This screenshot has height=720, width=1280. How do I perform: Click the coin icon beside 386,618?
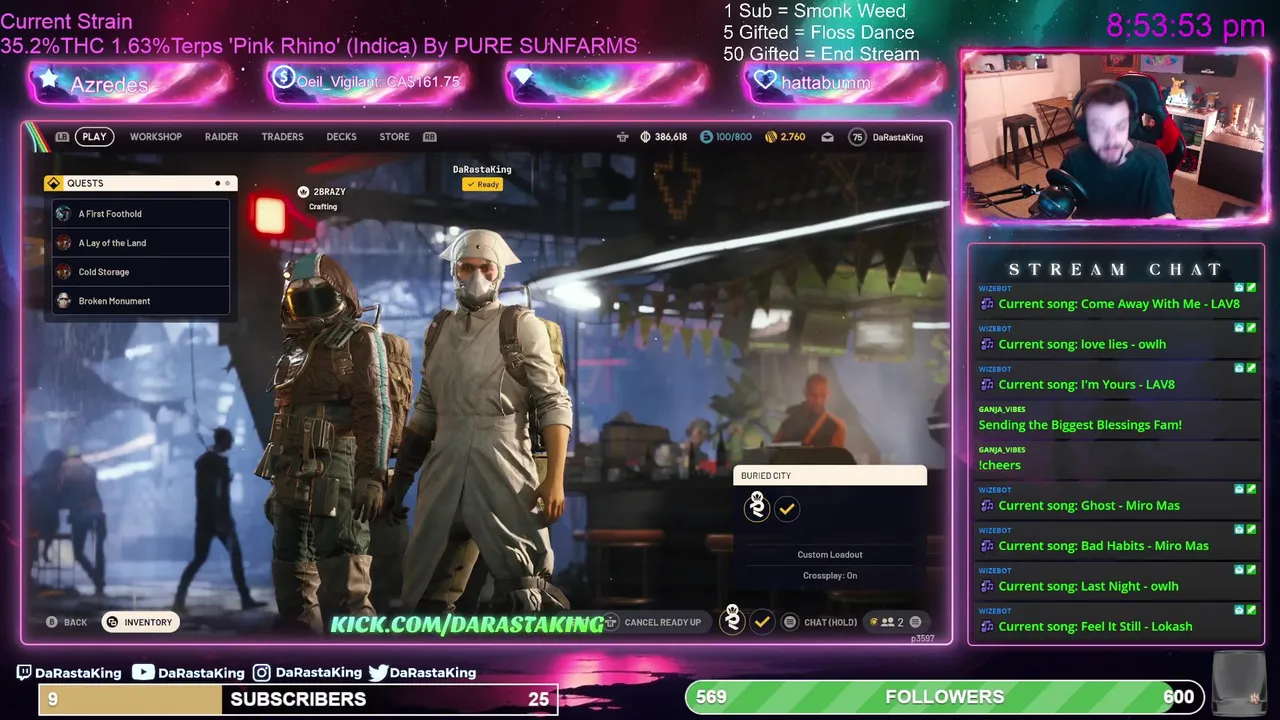coord(646,137)
